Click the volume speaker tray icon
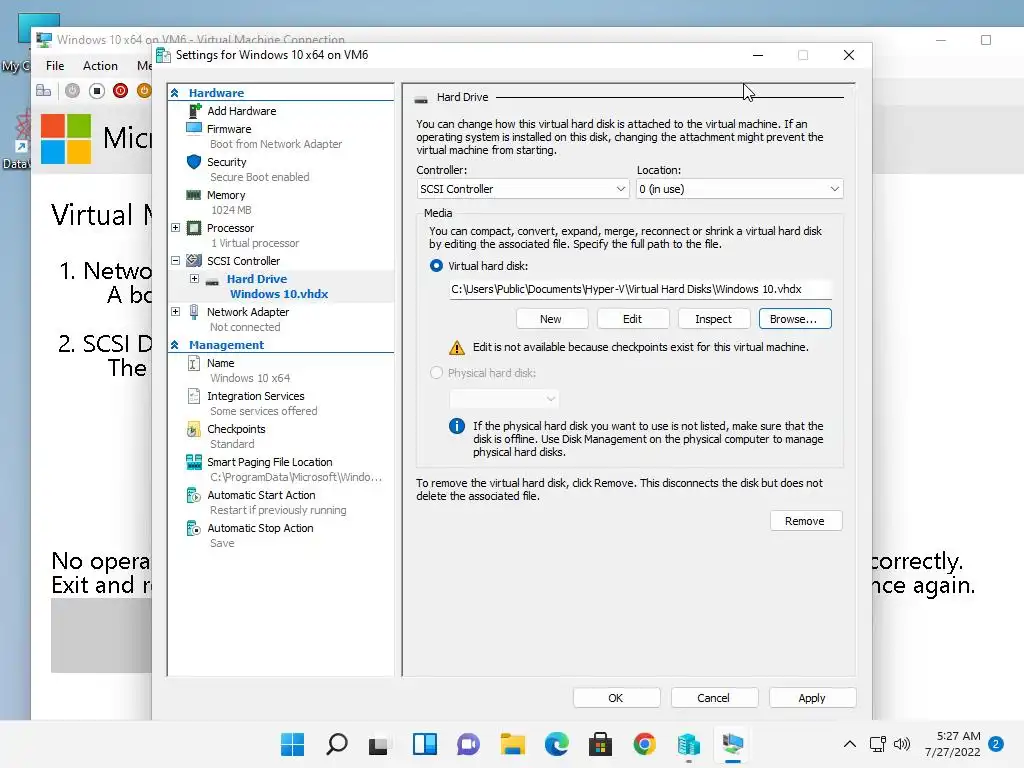The height and width of the screenshot is (768, 1024). point(902,744)
